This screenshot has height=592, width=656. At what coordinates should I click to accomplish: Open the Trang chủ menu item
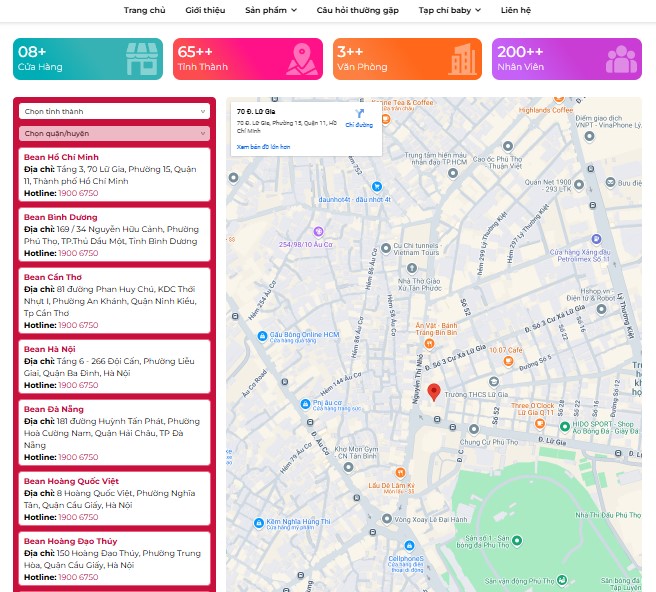pos(144,10)
